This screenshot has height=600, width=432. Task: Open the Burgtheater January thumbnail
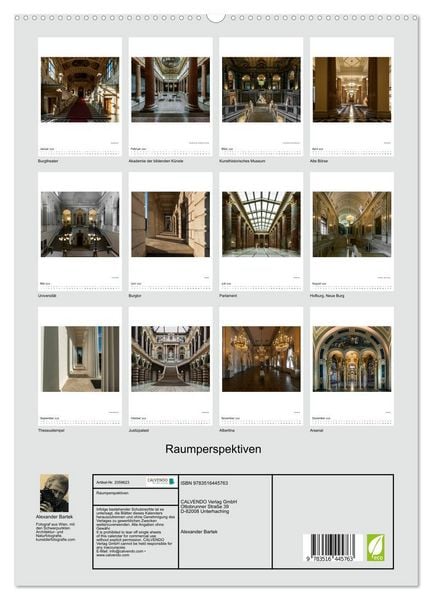(80, 90)
